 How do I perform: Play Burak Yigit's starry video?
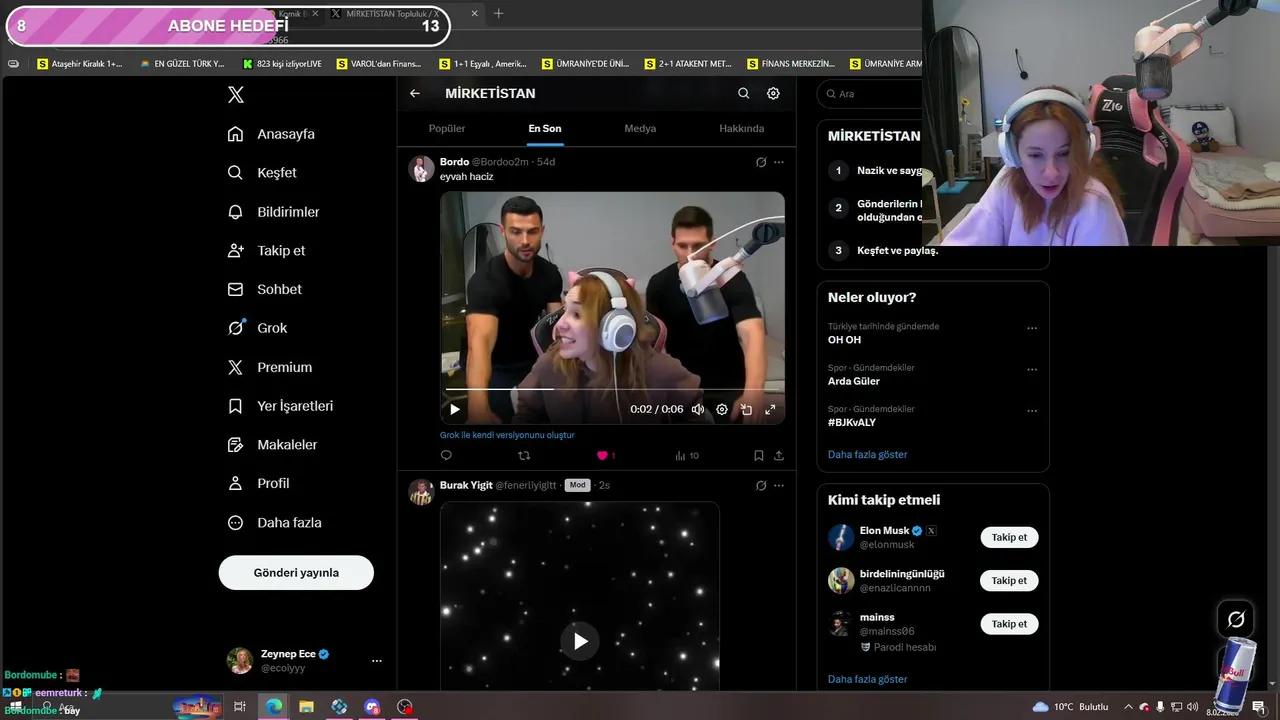[580, 641]
